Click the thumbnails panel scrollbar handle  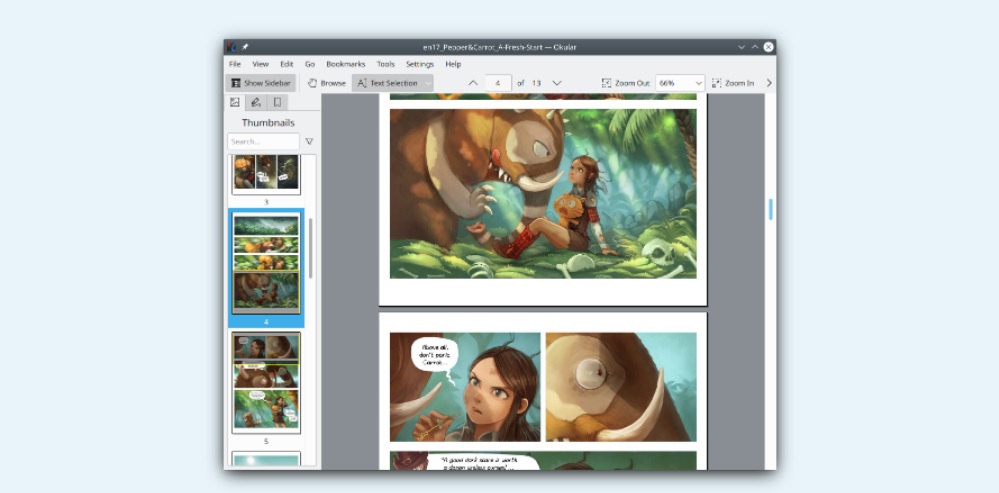pyautogui.click(x=311, y=248)
